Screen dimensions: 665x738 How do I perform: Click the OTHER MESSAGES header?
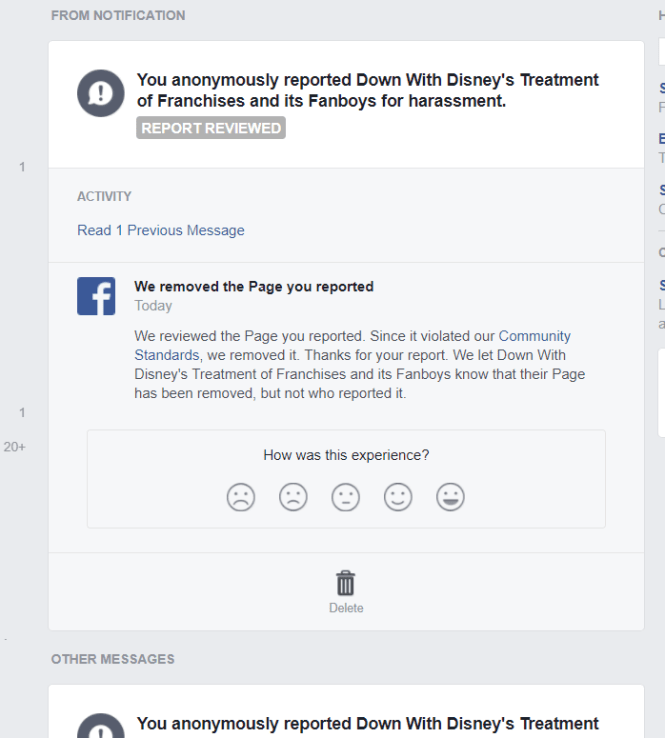point(113,659)
